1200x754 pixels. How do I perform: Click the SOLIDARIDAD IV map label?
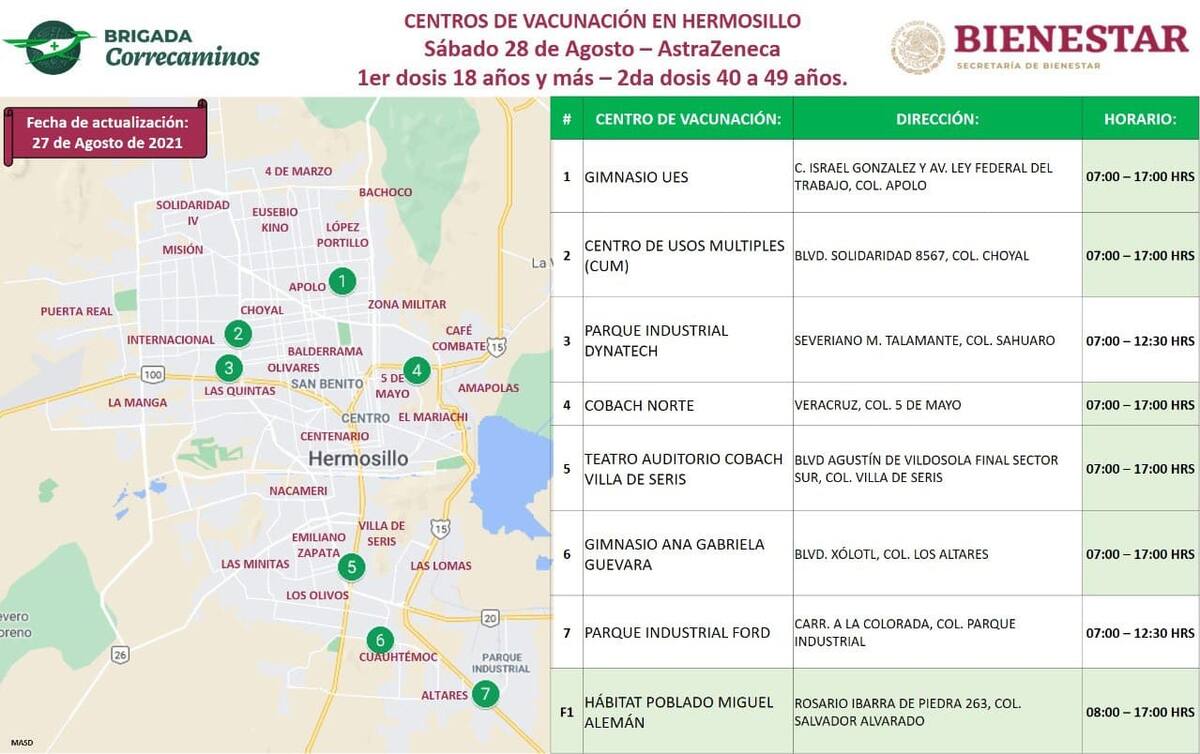point(193,212)
